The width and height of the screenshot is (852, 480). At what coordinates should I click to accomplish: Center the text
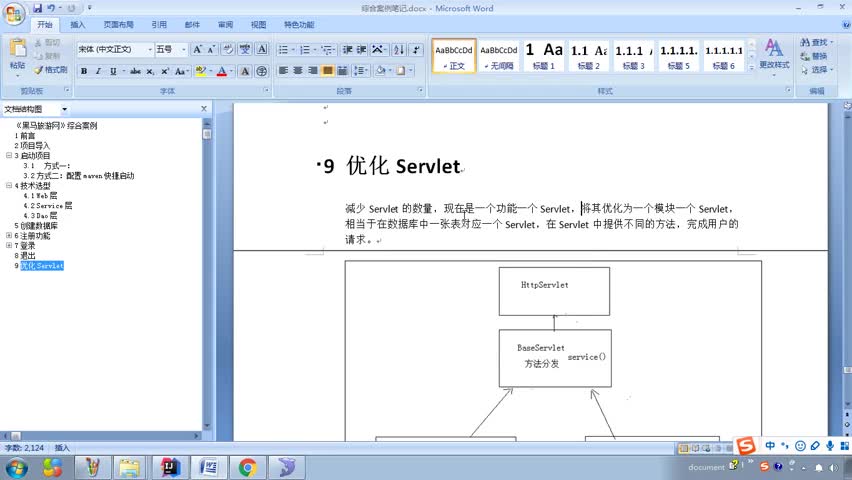(298, 71)
